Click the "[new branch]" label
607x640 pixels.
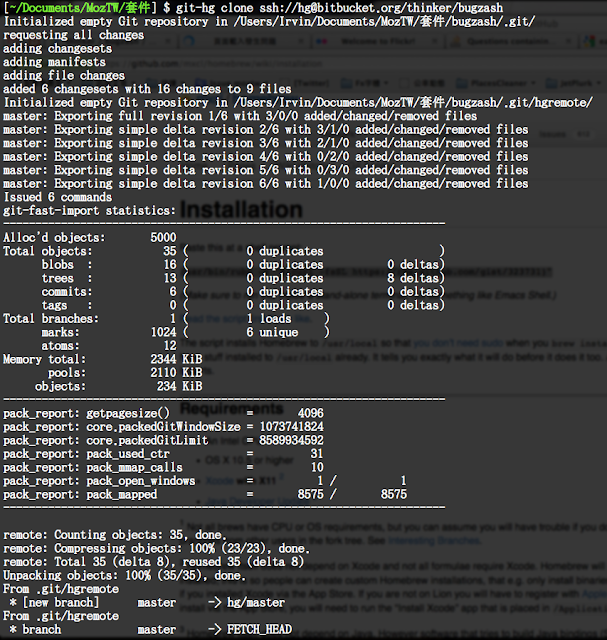pos(60,602)
